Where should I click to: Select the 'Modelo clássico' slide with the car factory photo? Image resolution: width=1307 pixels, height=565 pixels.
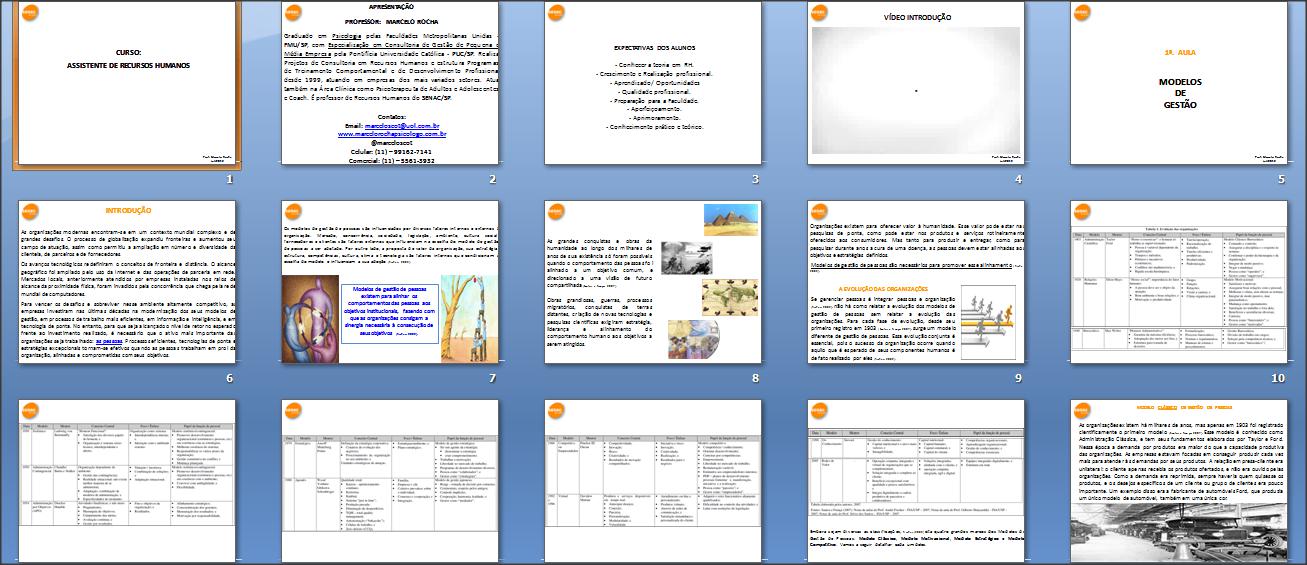click(x=1179, y=482)
